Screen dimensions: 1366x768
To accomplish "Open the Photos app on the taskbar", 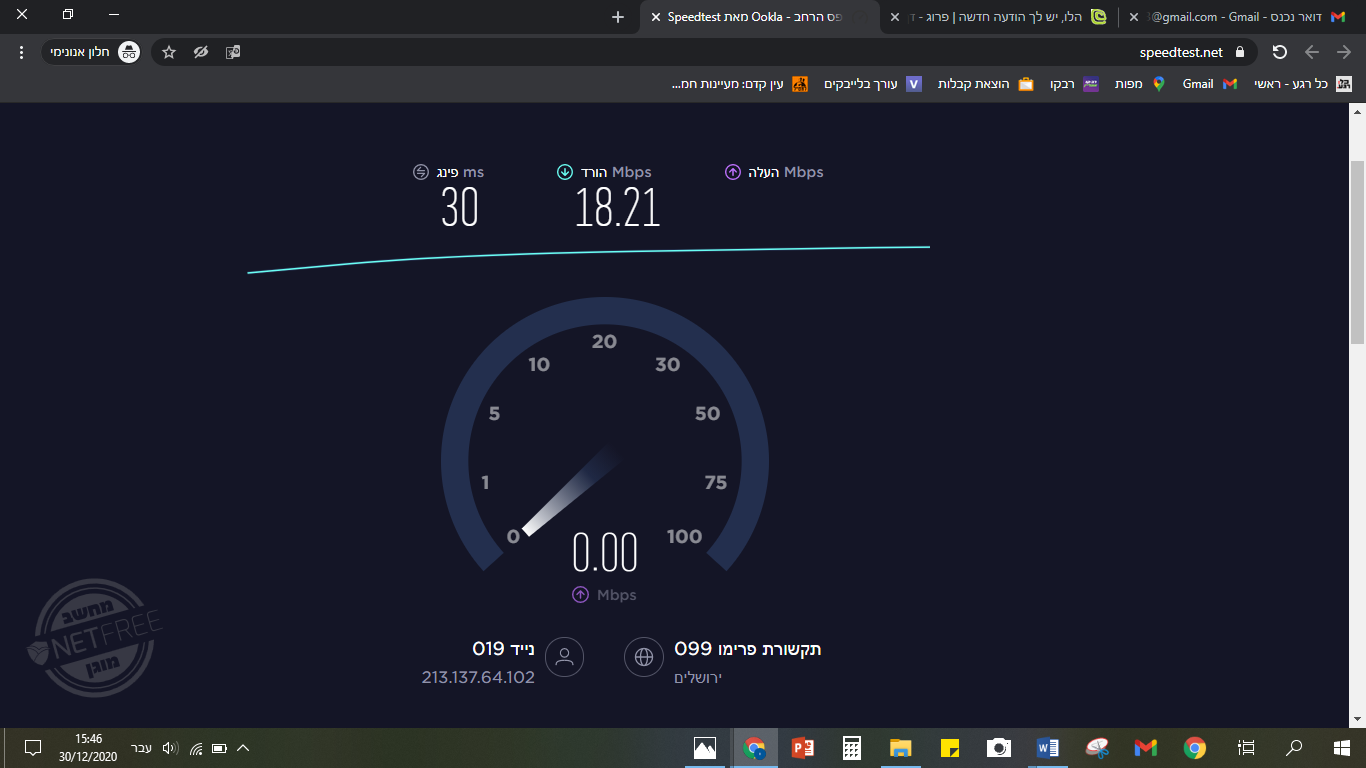I will (705, 747).
